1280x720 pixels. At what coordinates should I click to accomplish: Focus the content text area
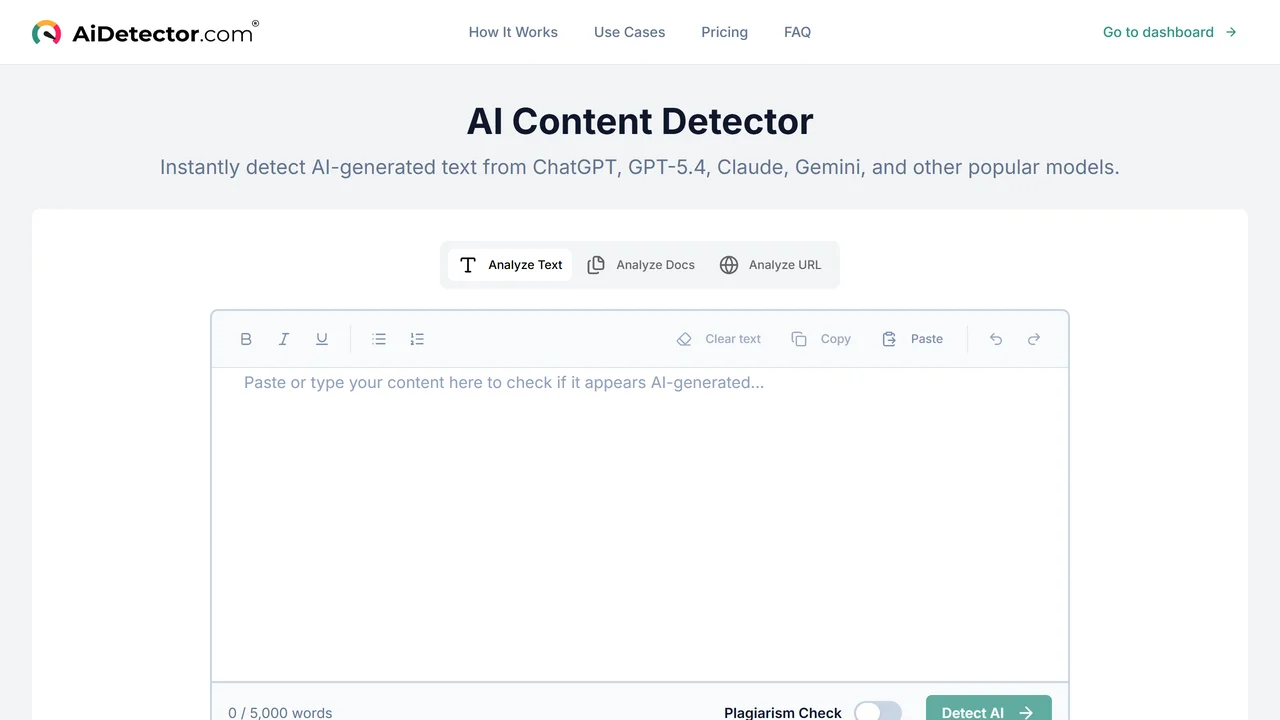click(x=640, y=525)
